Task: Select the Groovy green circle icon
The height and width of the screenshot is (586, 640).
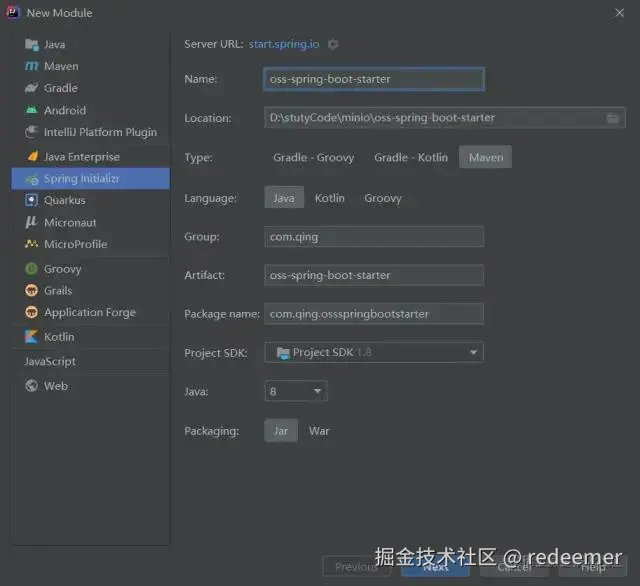Action: (32, 269)
